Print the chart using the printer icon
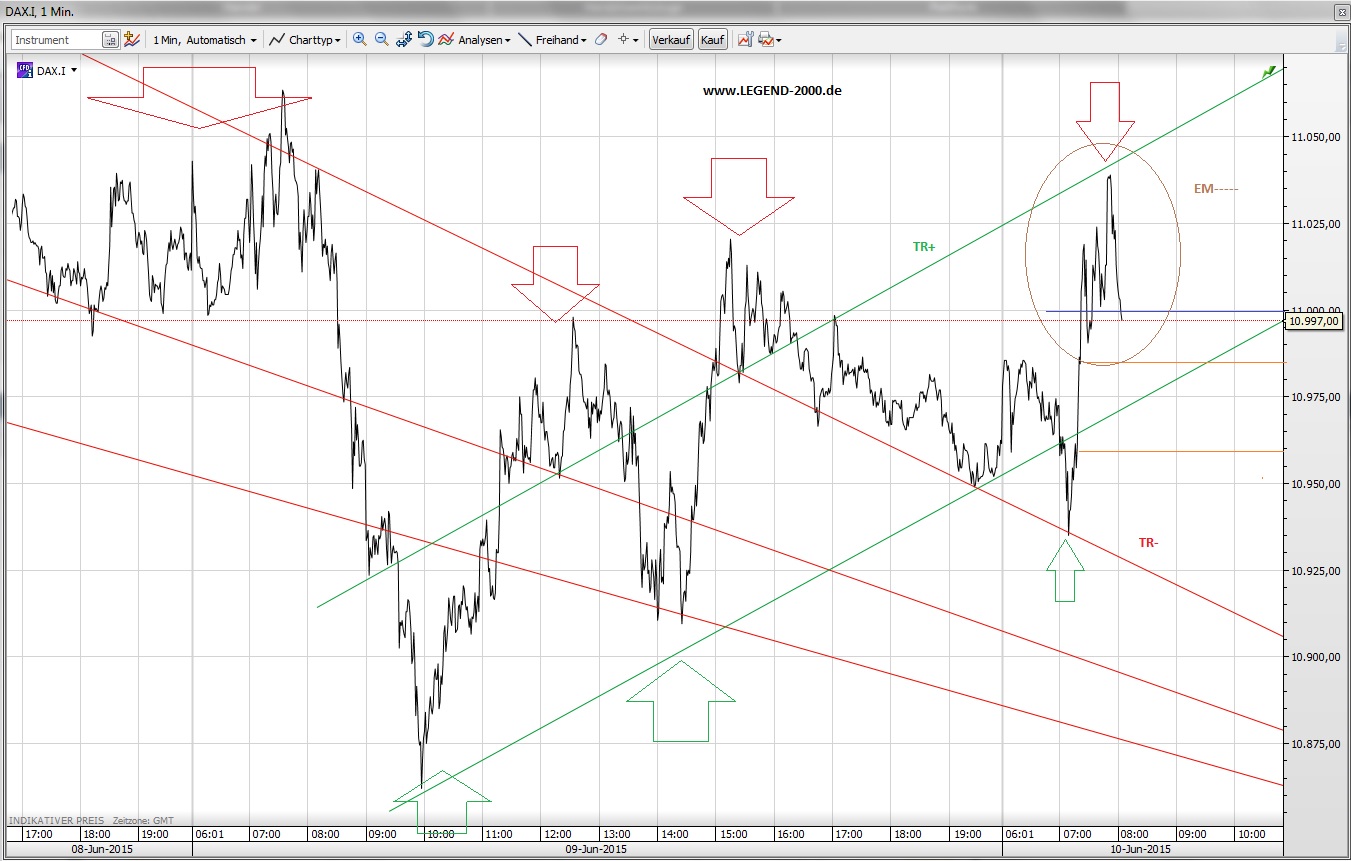Image resolution: width=1351 pixels, height=861 pixels. point(763,39)
